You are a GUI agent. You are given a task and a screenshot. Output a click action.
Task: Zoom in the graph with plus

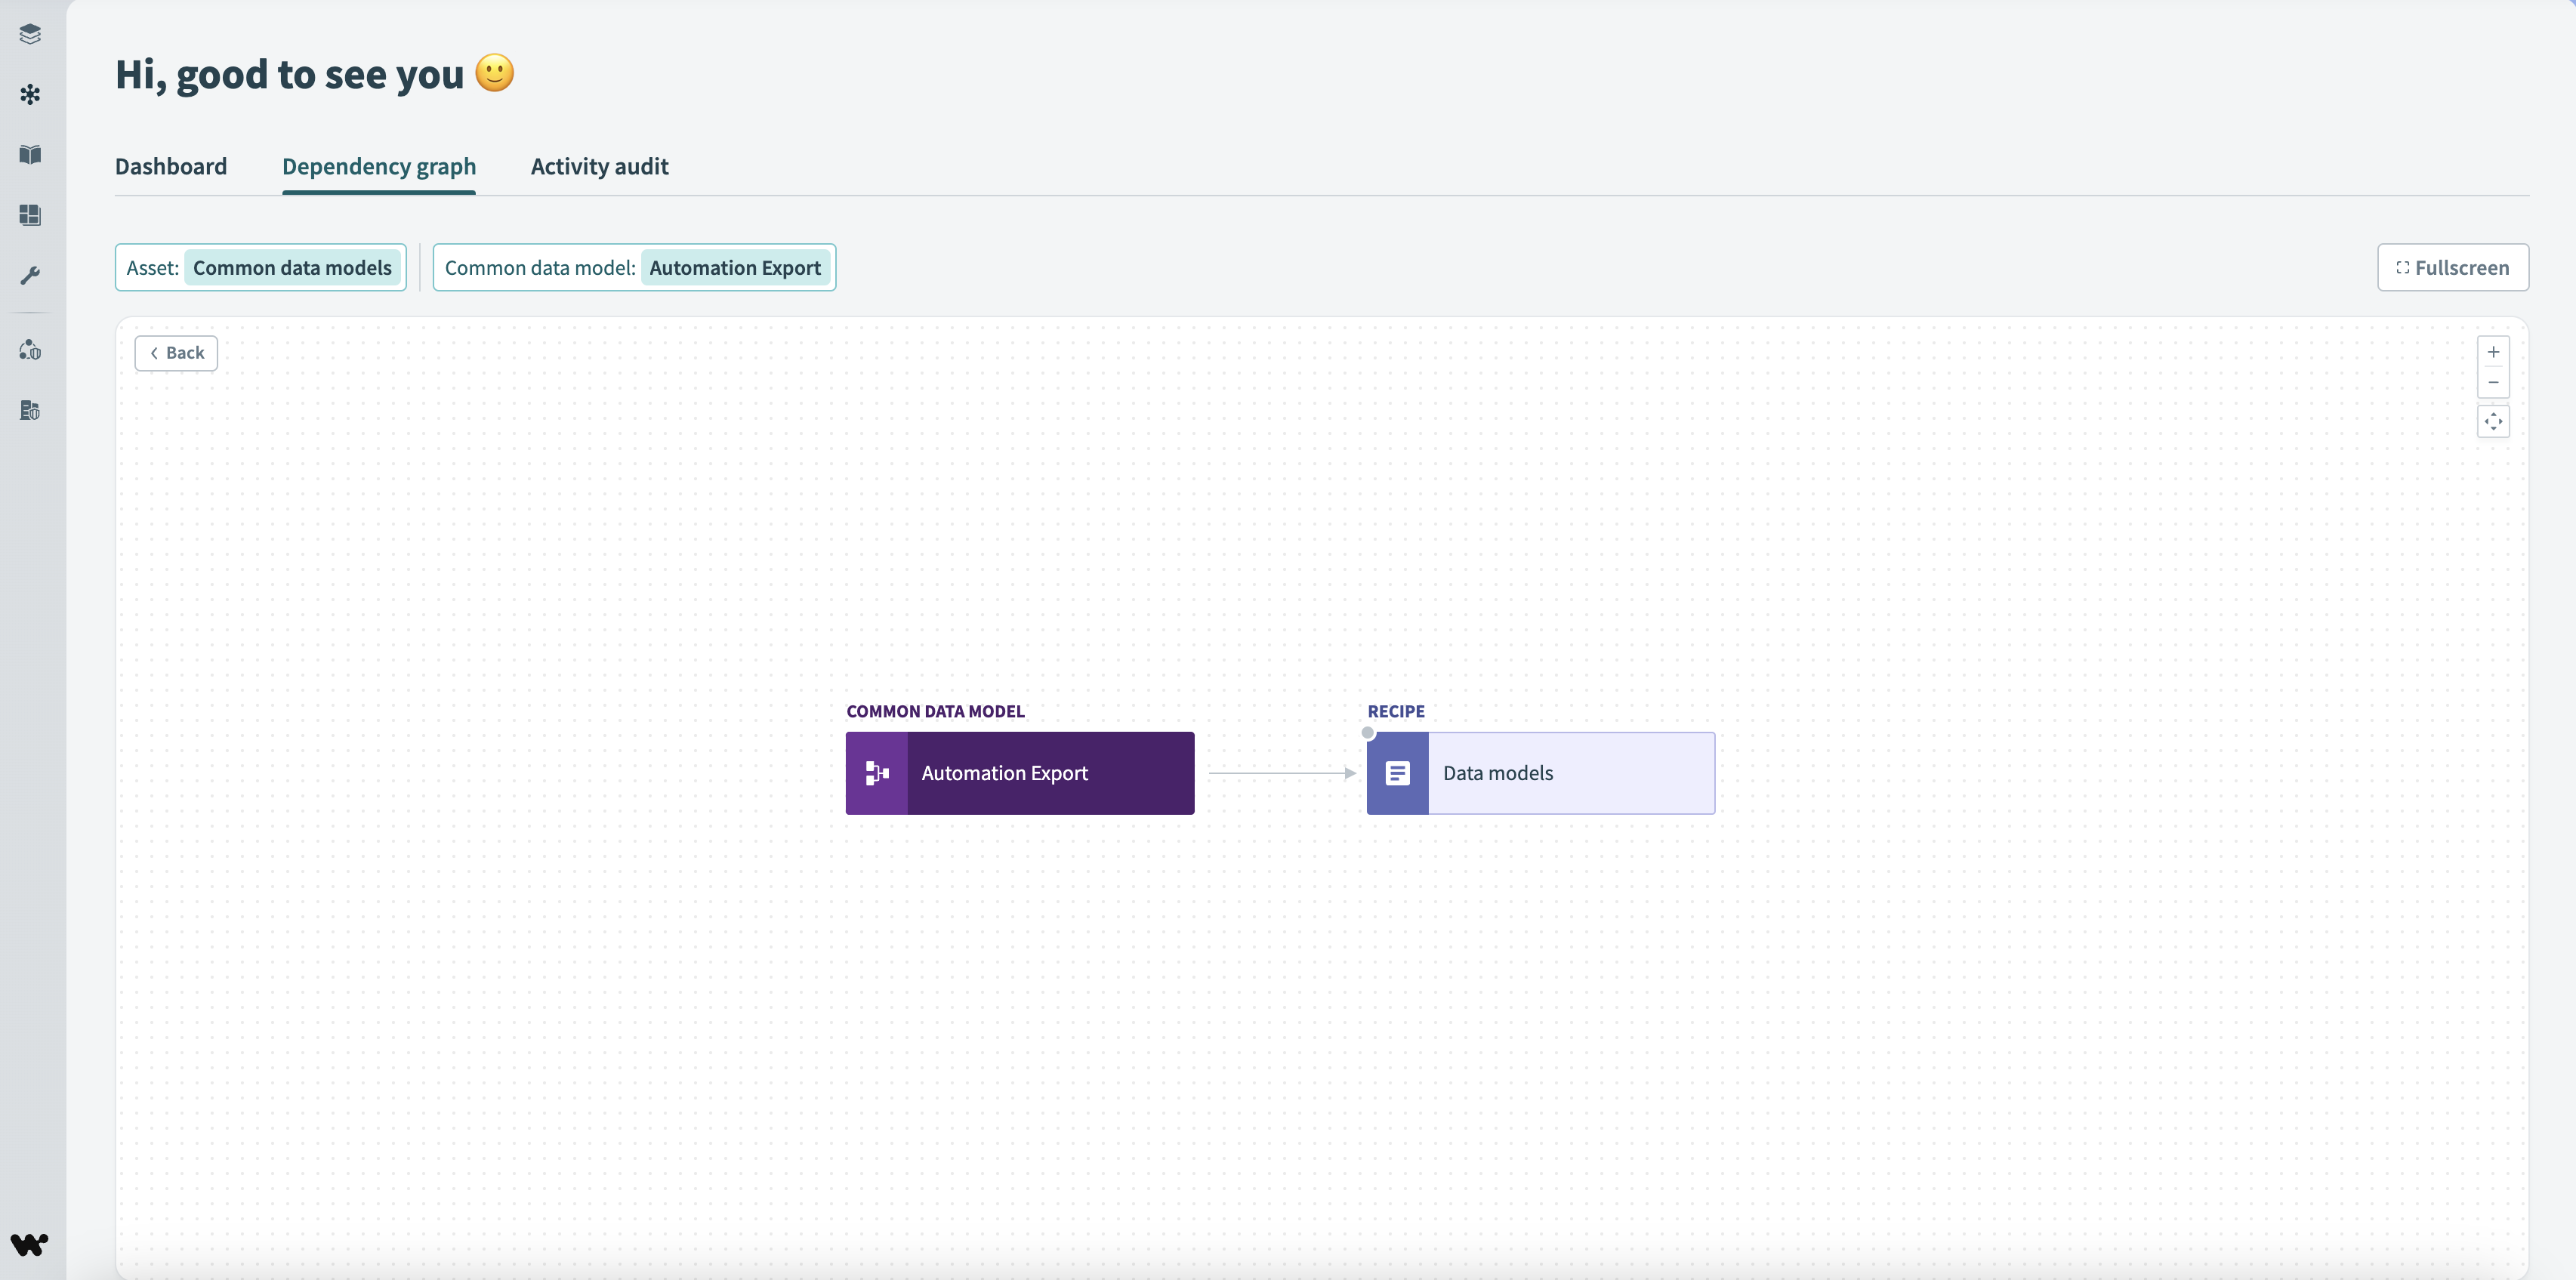pyautogui.click(x=2493, y=352)
